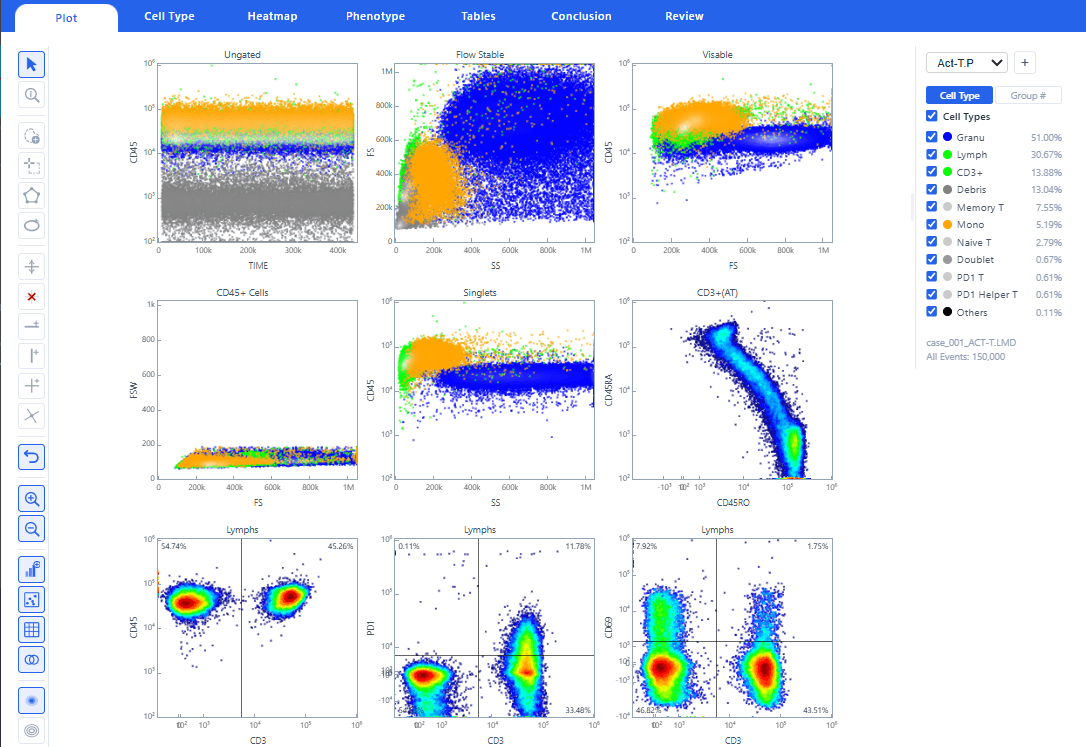Click the zoom out magnifier
Screen dimensions: 1086x747
point(31,529)
